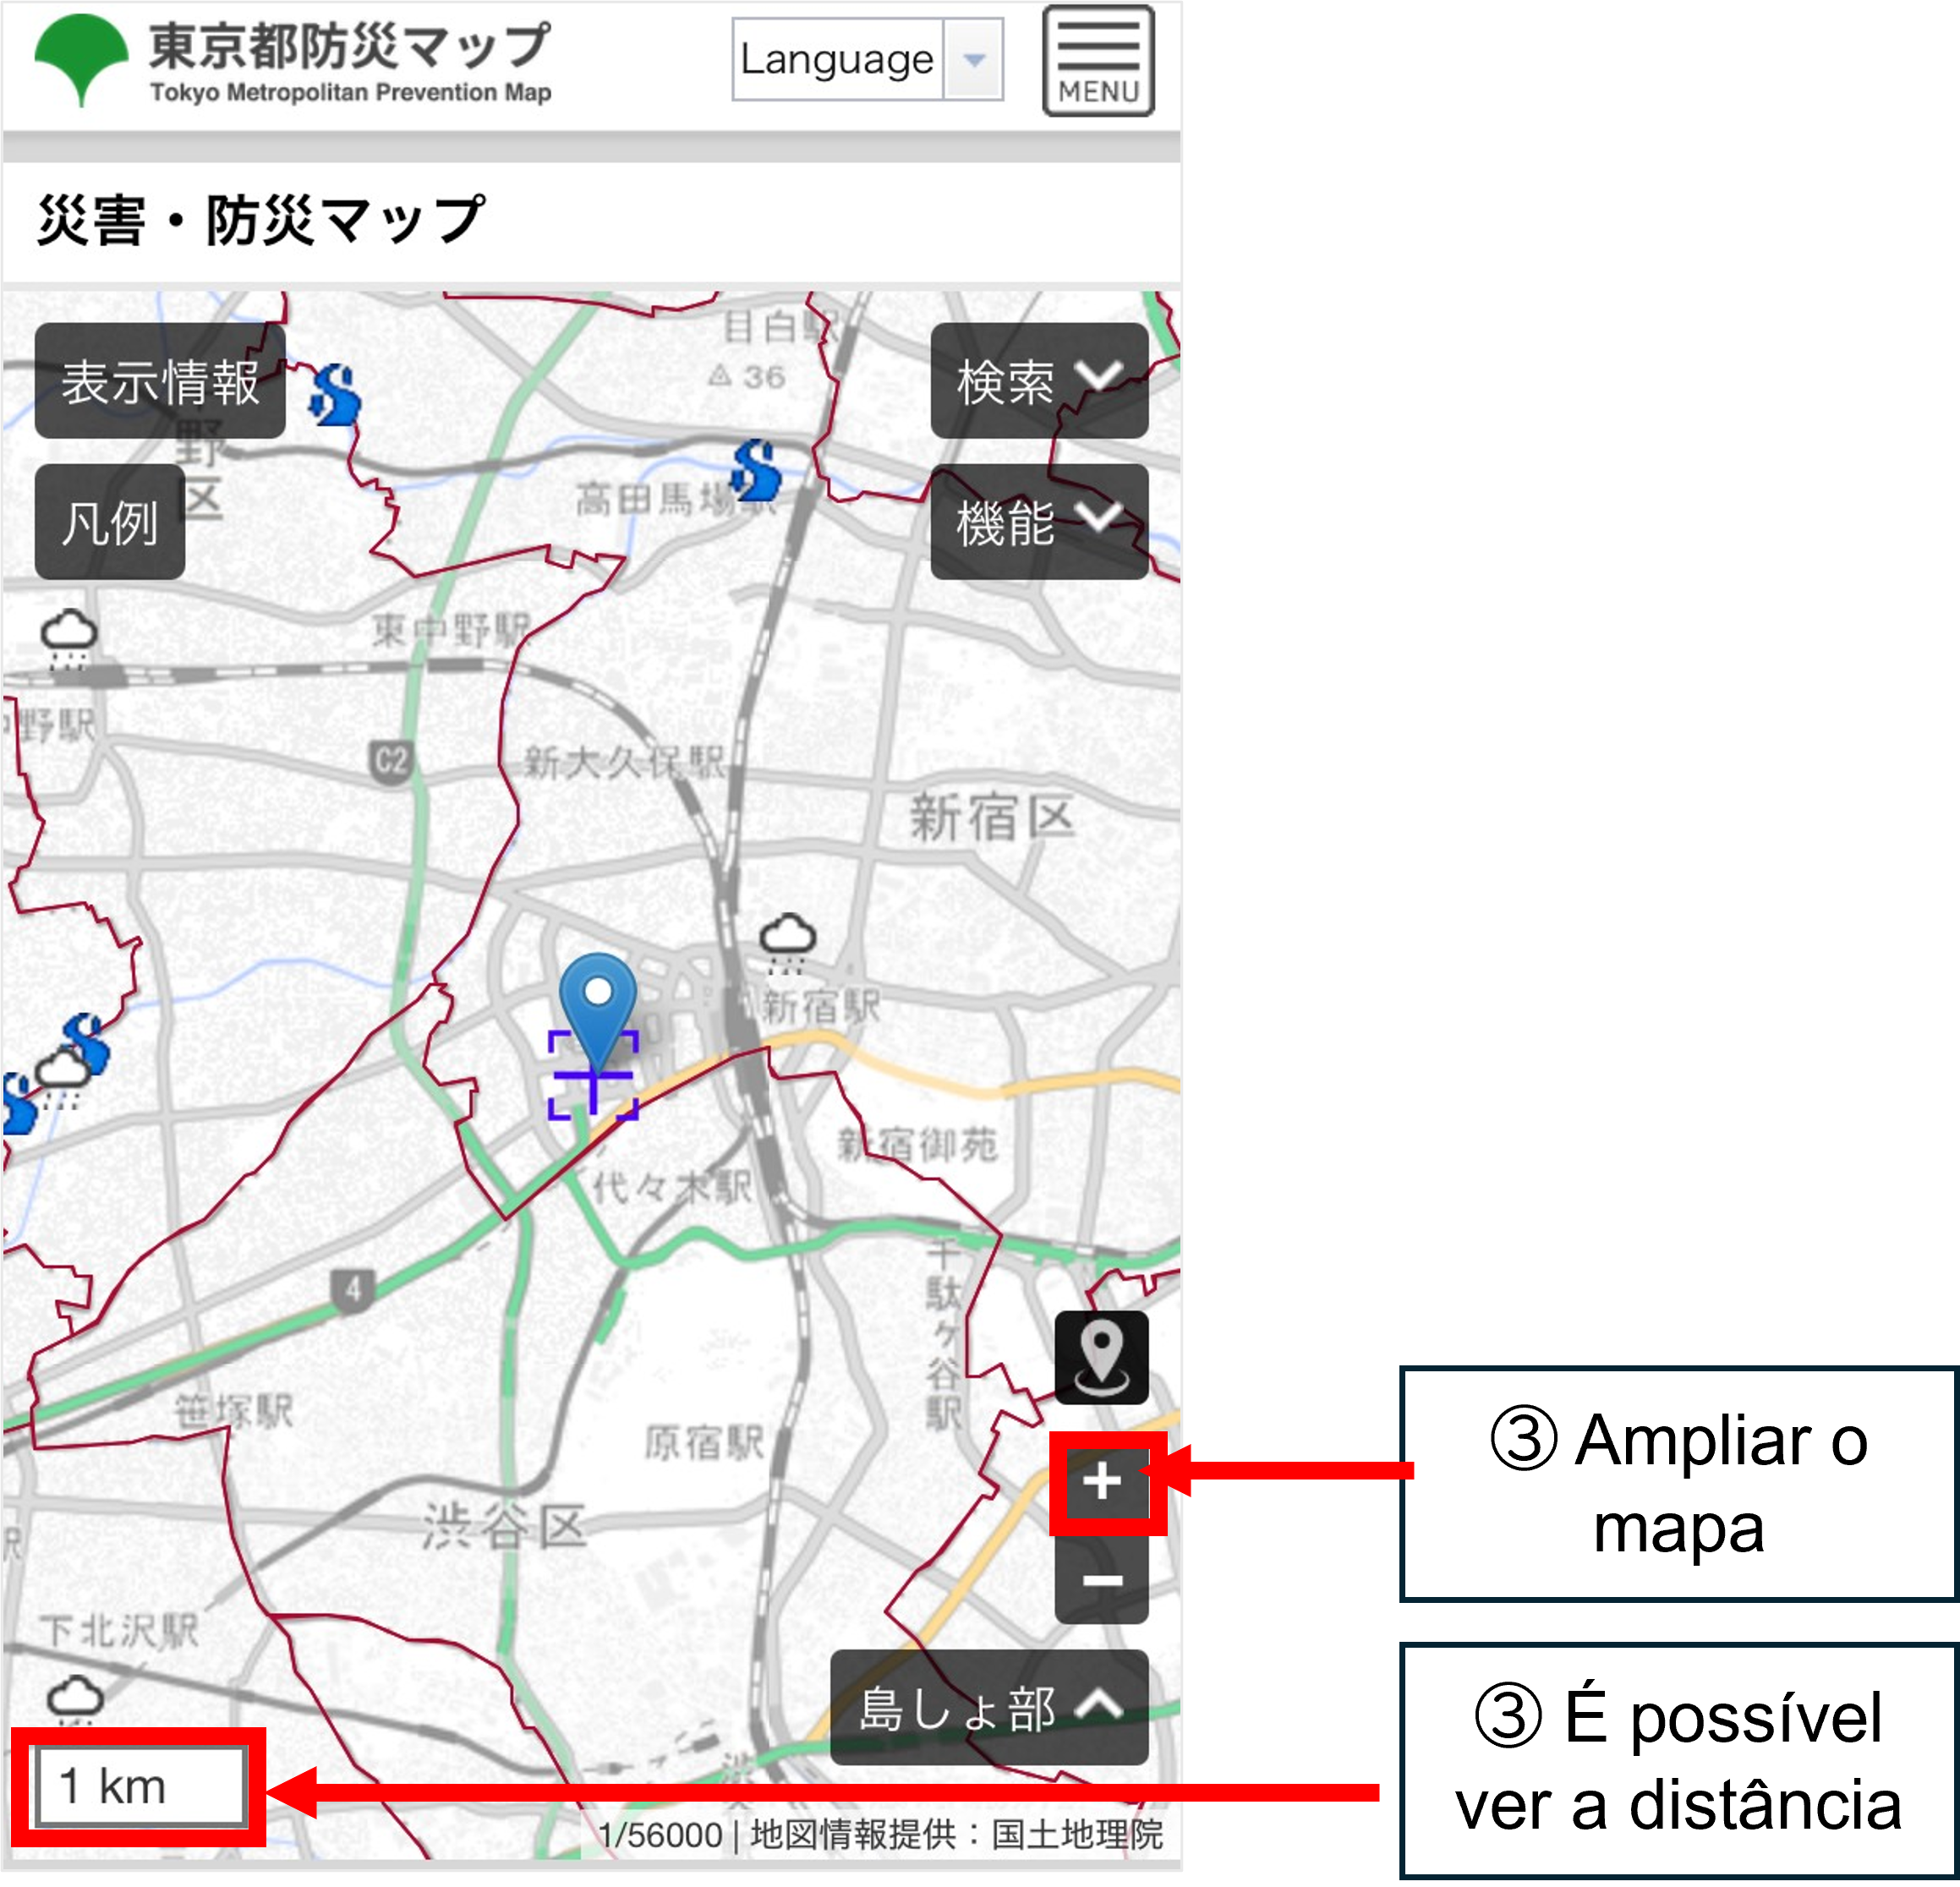Click the Tokyo Metropolitan Prevention Map logo

pyautogui.click(x=290, y=60)
